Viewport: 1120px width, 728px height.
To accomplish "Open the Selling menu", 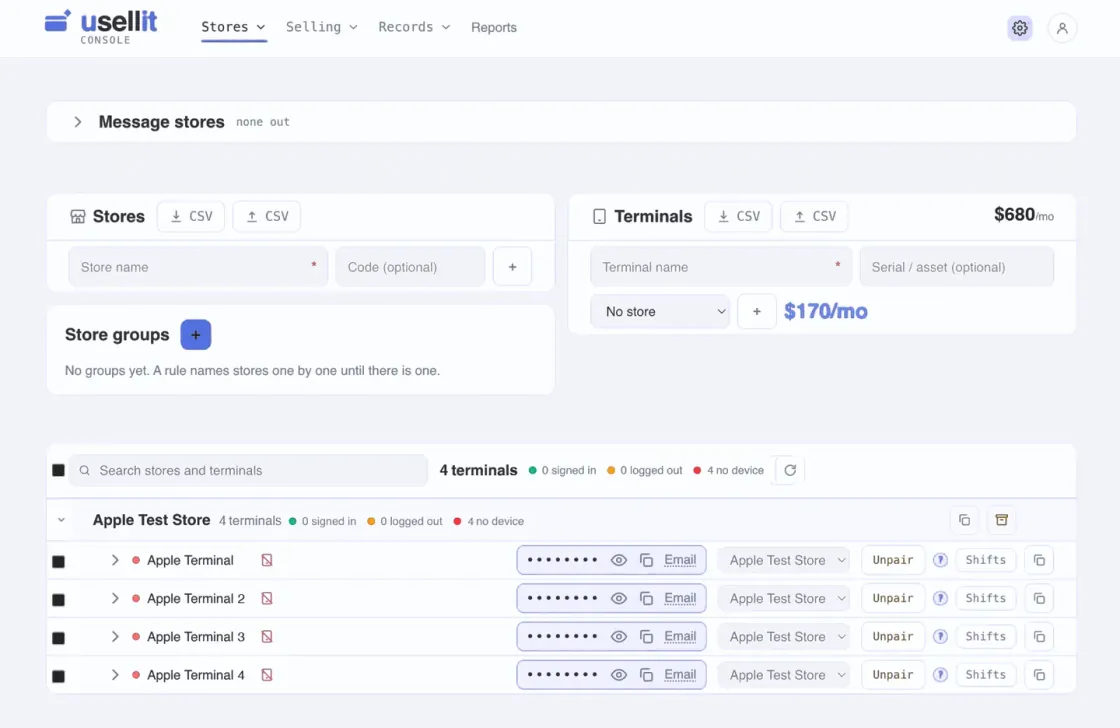I will (321, 27).
